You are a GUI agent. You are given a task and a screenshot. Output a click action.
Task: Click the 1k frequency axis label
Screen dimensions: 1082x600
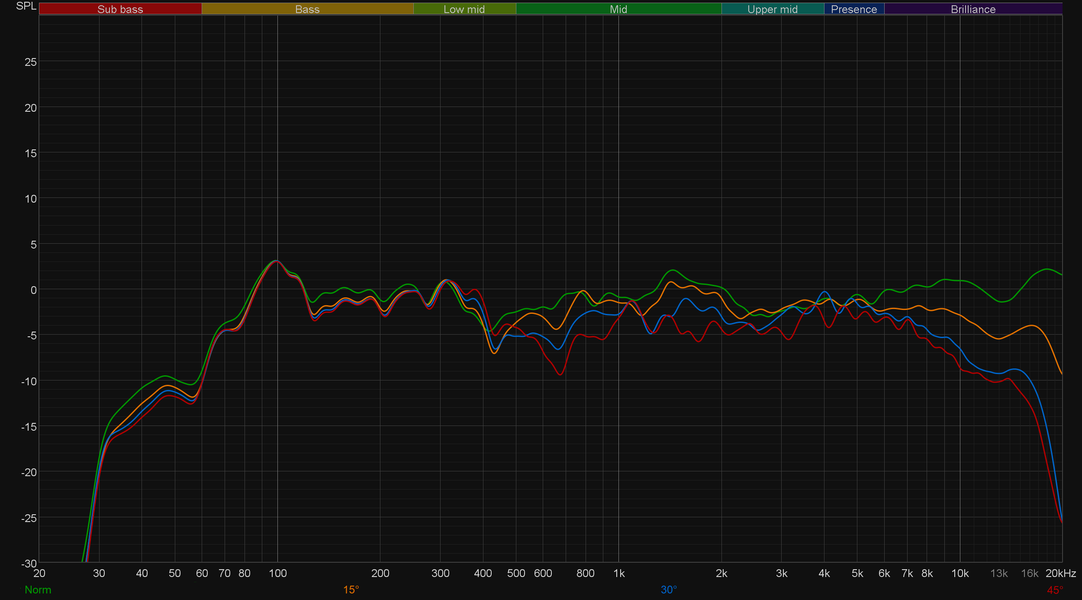[x=619, y=573]
